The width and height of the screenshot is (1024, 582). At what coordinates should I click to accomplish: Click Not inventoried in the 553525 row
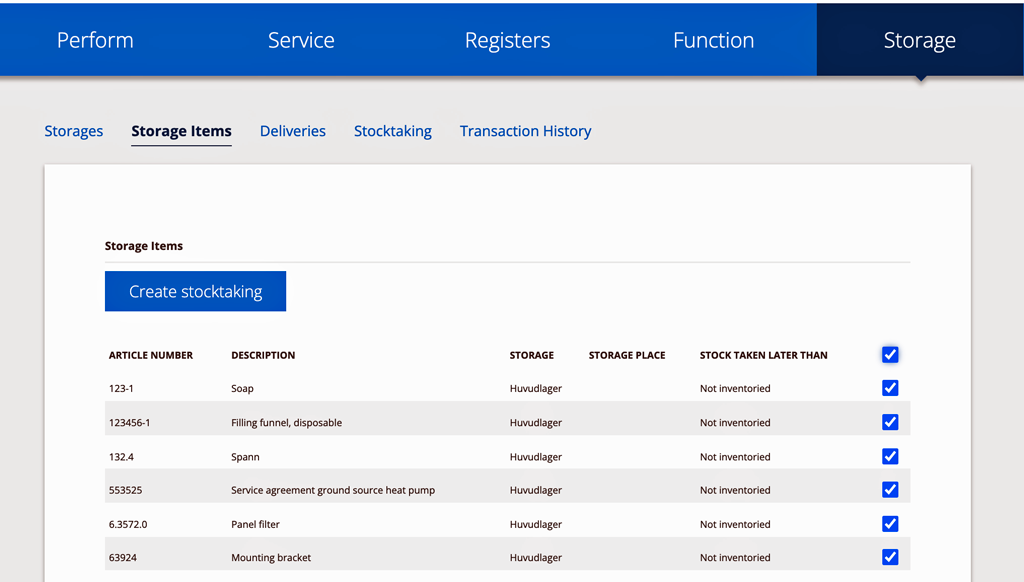pyautogui.click(x=735, y=490)
